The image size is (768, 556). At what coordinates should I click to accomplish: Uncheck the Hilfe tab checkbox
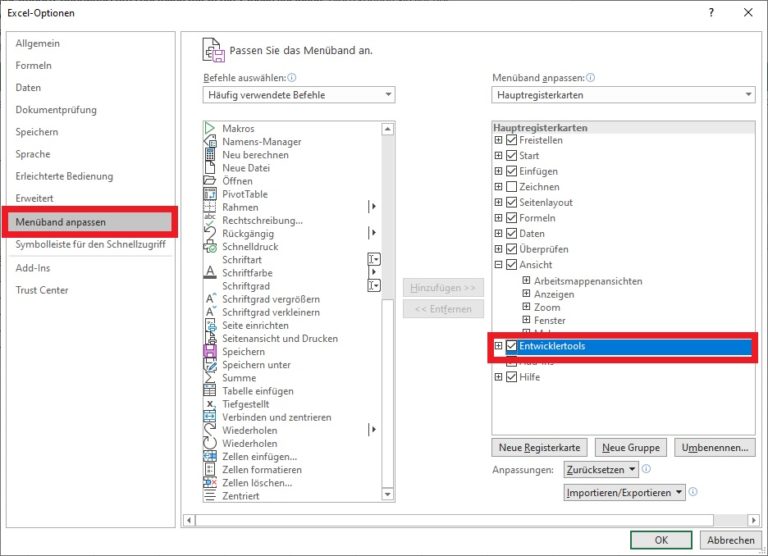[x=511, y=377]
